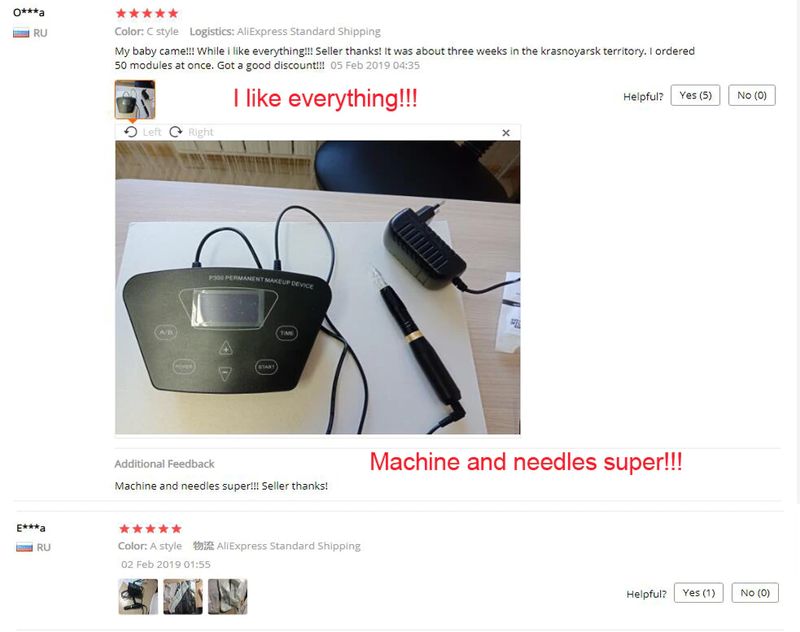
Task: Click the Russian flag next to O***a
Action: [x=21, y=33]
